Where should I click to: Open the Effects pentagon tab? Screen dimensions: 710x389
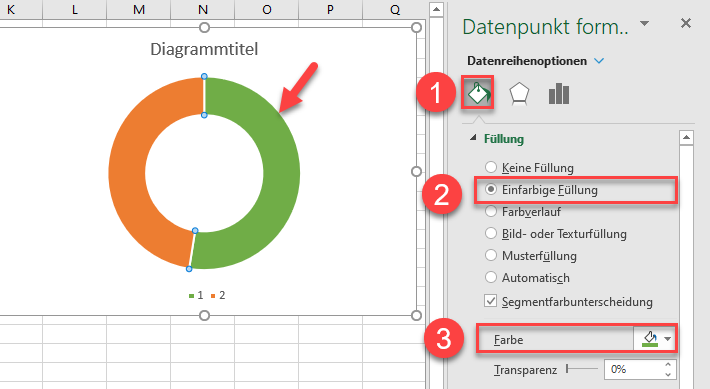tap(519, 94)
